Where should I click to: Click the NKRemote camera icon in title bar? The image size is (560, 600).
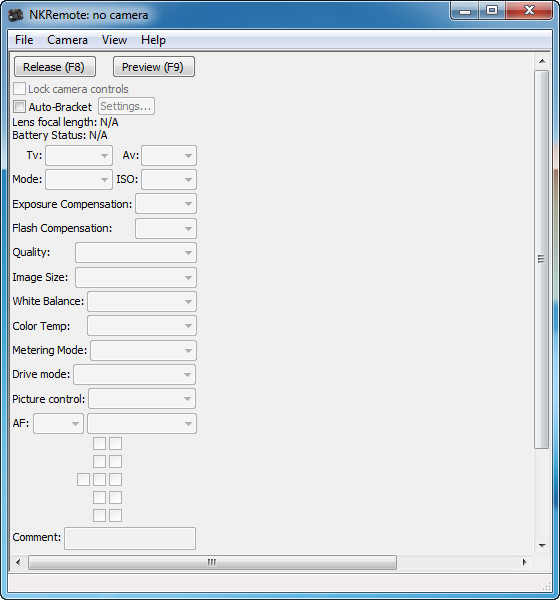[16, 15]
